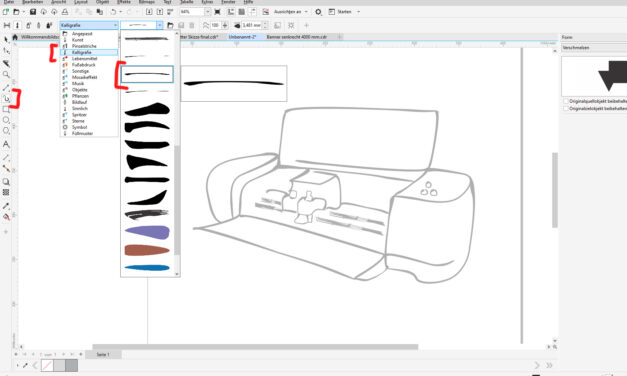This screenshot has width=627, height=376.
Task: Open brush stroke preview dropdown arrow
Action: [x=160, y=25]
